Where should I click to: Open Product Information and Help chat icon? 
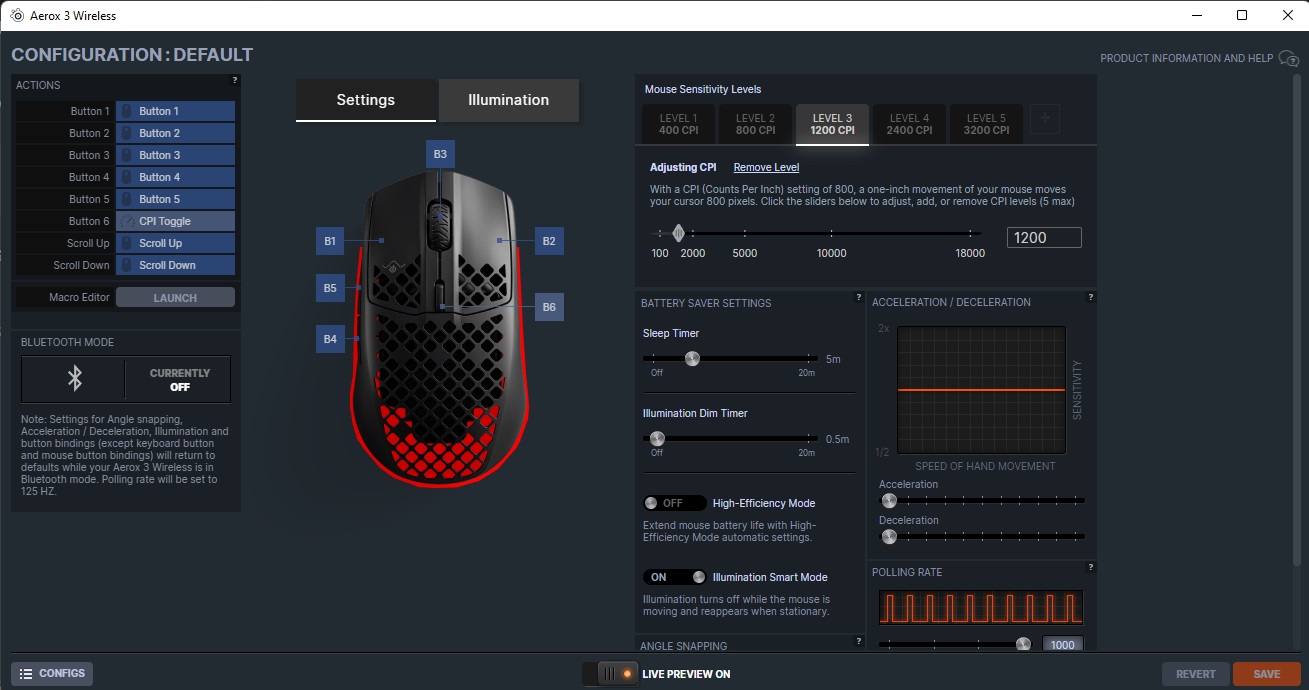click(x=1289, y=59)
